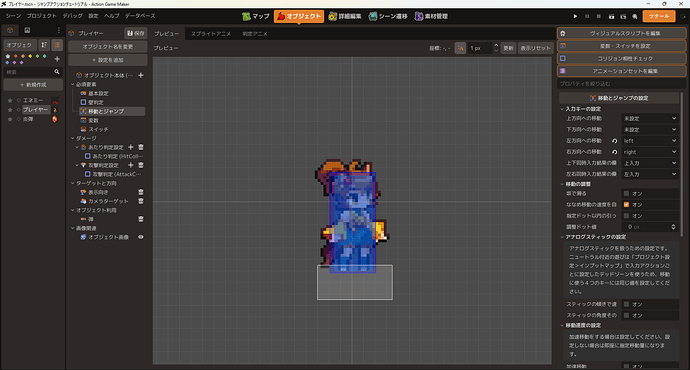
Task: Click the 保存 save button
Action: pyautogui.click(x=136, y=33)
